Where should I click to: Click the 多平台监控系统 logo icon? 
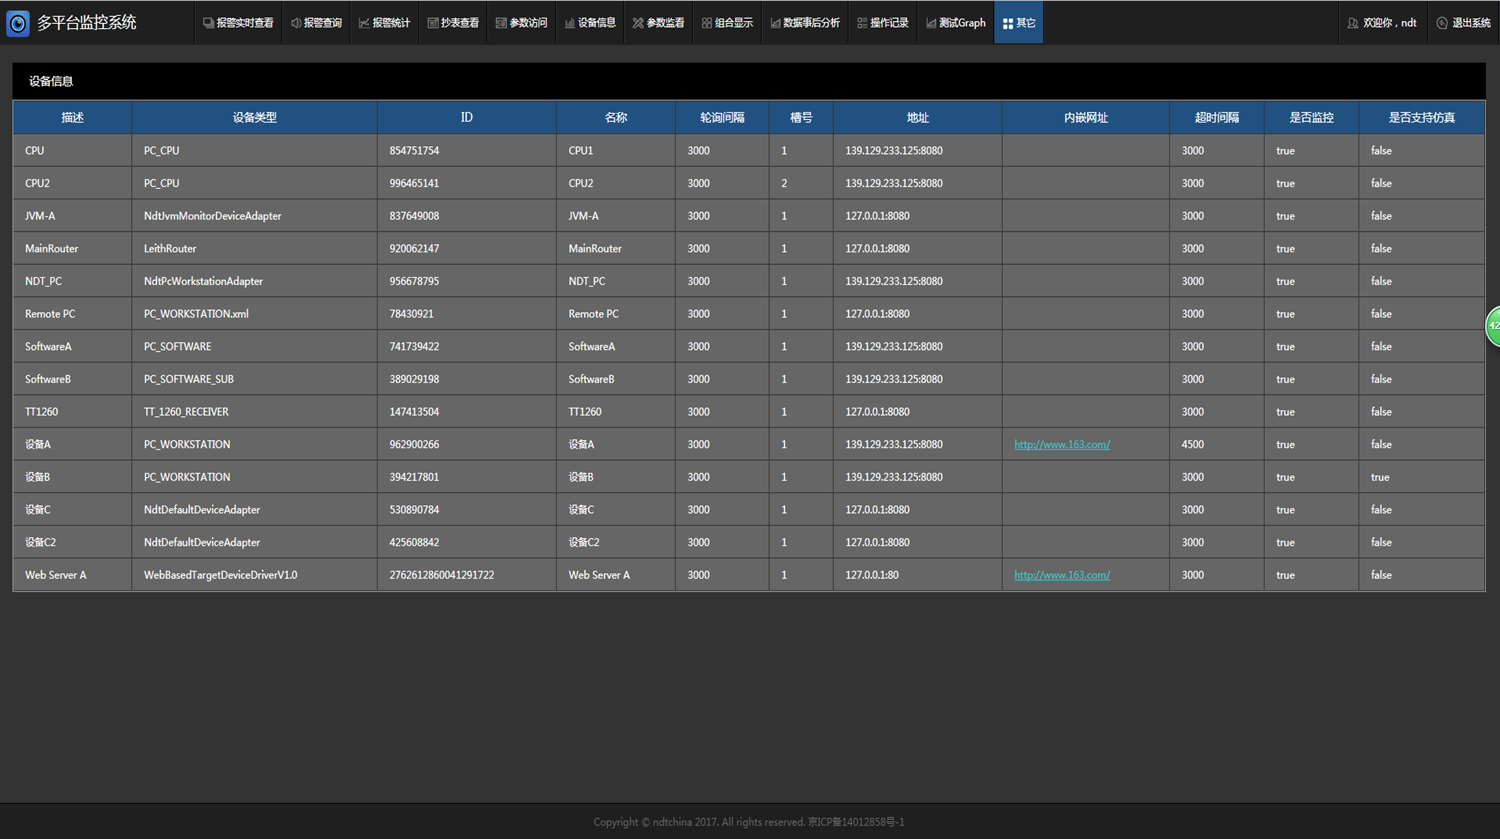(x=18, y=22)
